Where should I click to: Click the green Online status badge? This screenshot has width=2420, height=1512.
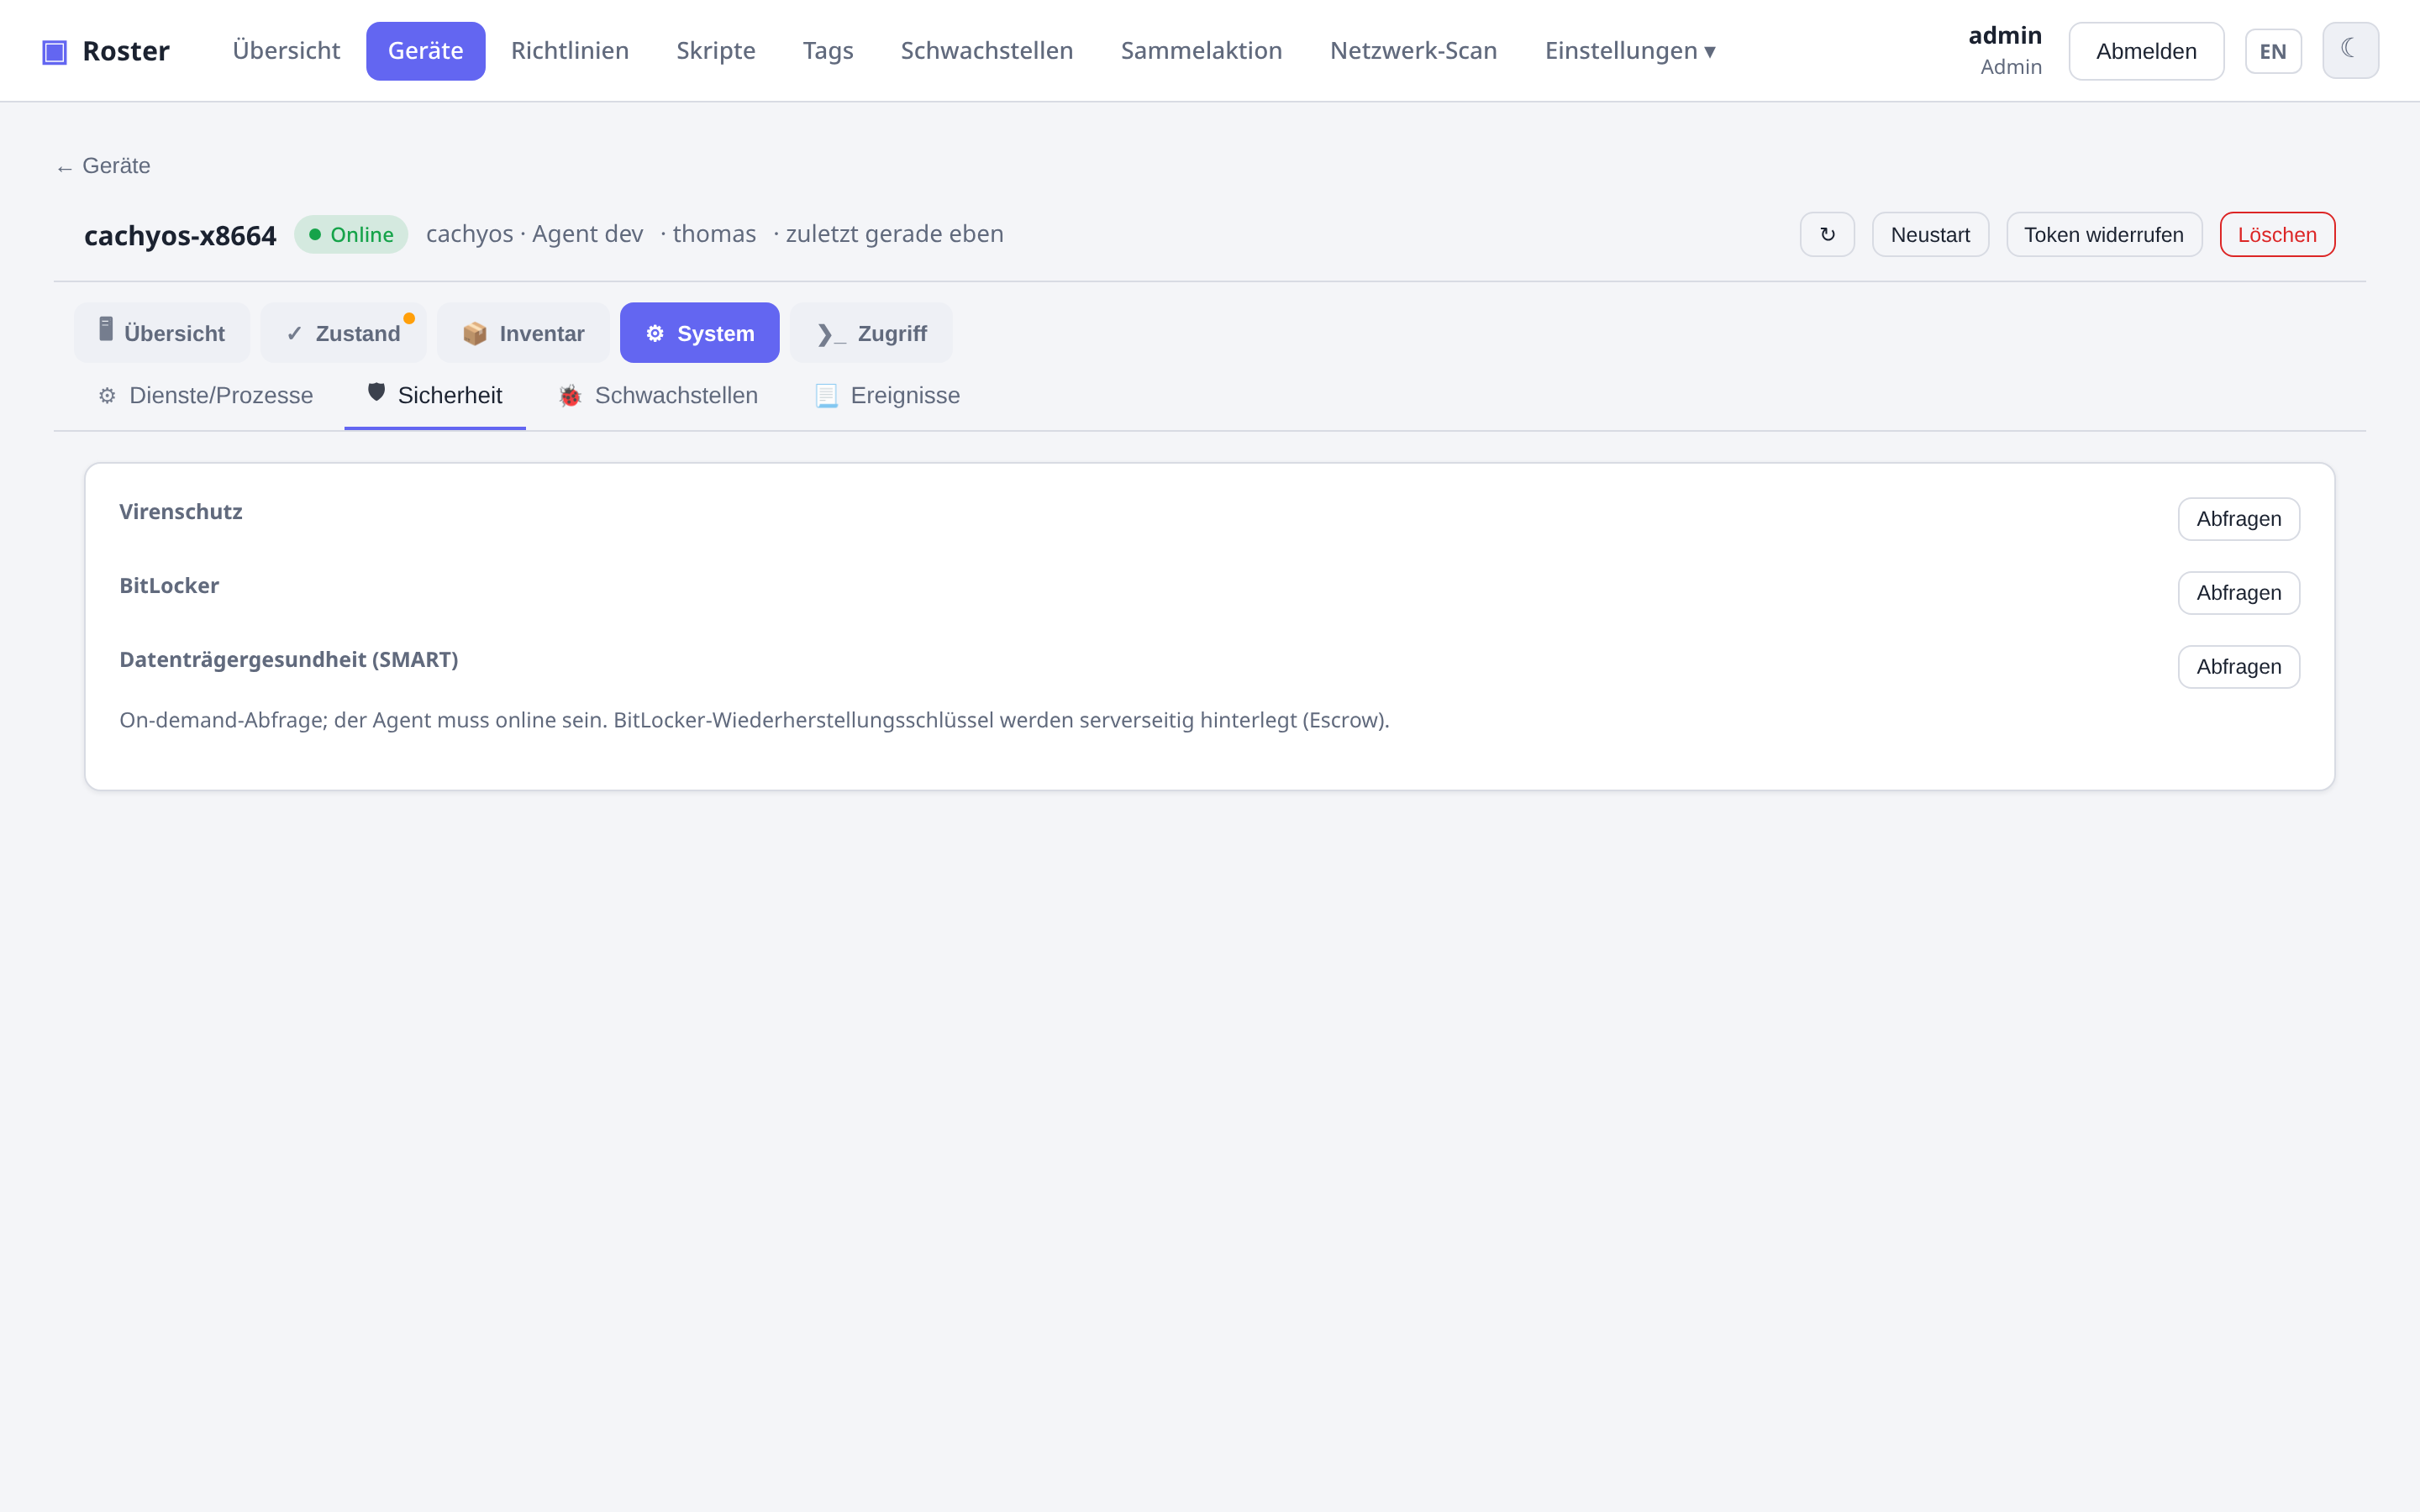coord(351,234)
